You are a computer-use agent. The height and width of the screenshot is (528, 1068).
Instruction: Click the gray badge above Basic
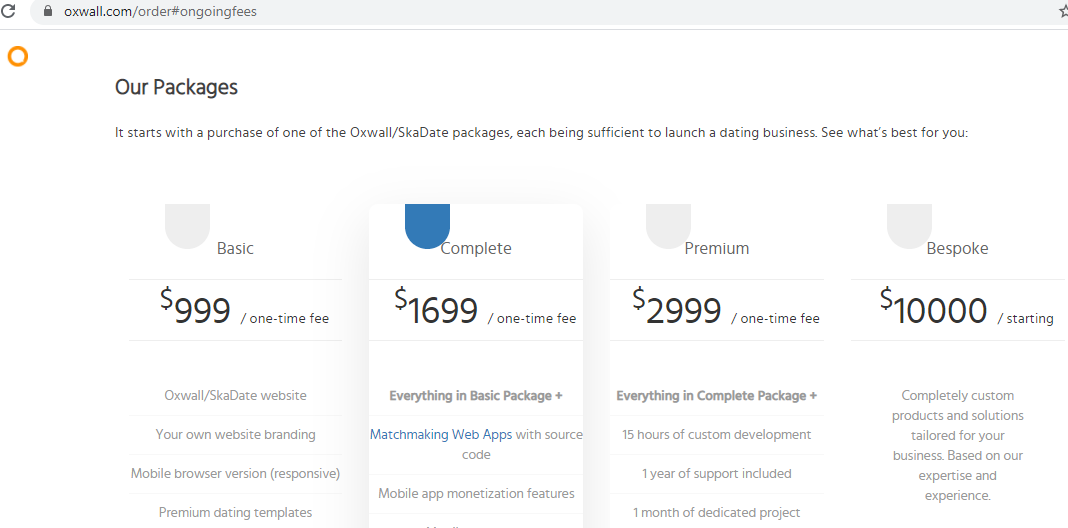187,225
